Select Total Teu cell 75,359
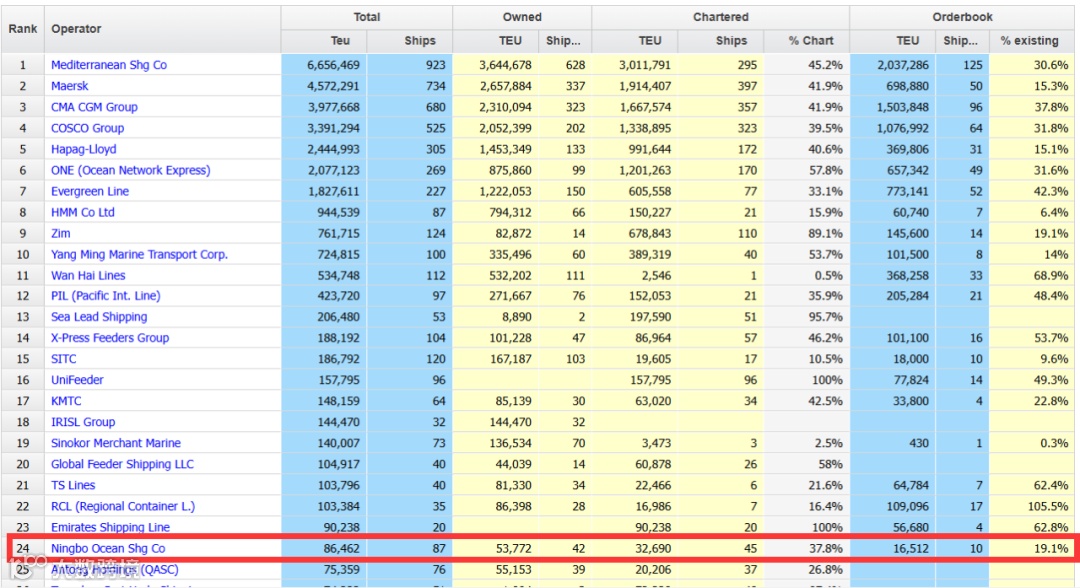 (x=324, y=569)
